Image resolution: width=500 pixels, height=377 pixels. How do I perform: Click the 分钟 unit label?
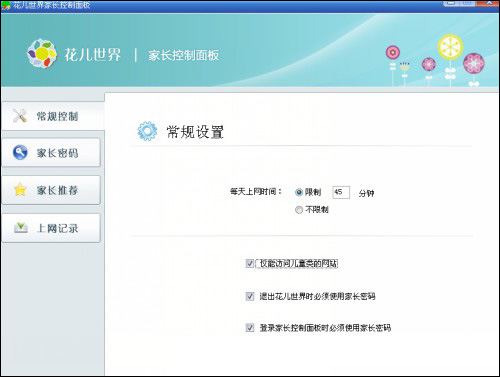point(366,193)
